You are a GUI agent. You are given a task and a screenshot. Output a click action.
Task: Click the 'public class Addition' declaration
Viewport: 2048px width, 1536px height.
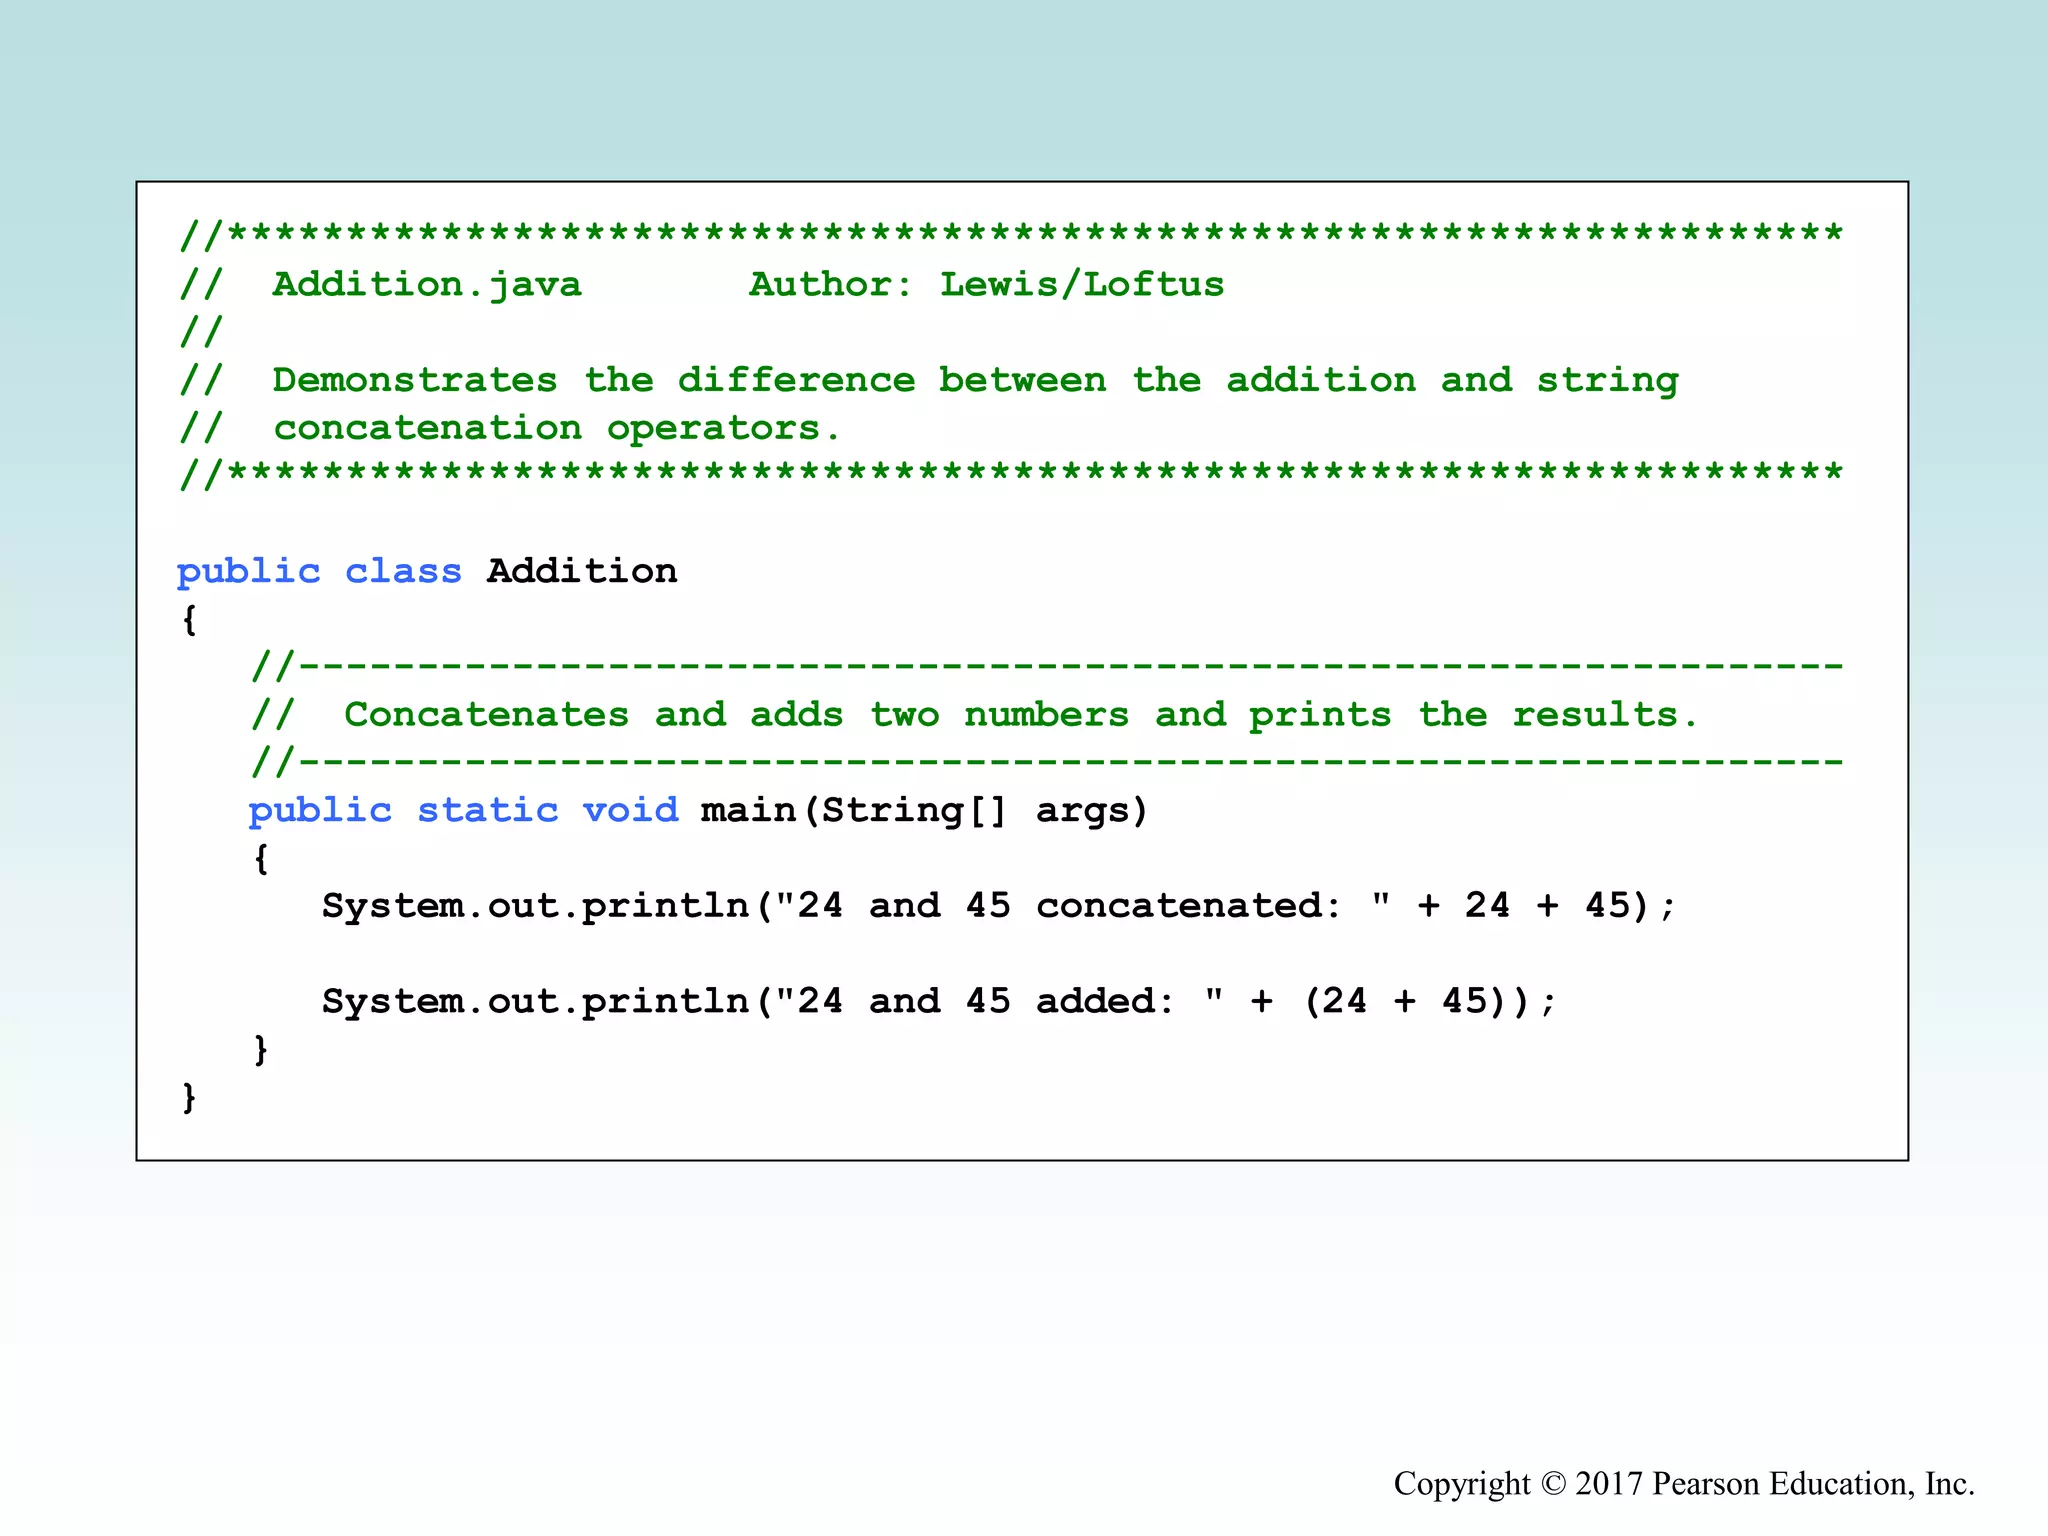pyautogui.click(x=427, y=572)
